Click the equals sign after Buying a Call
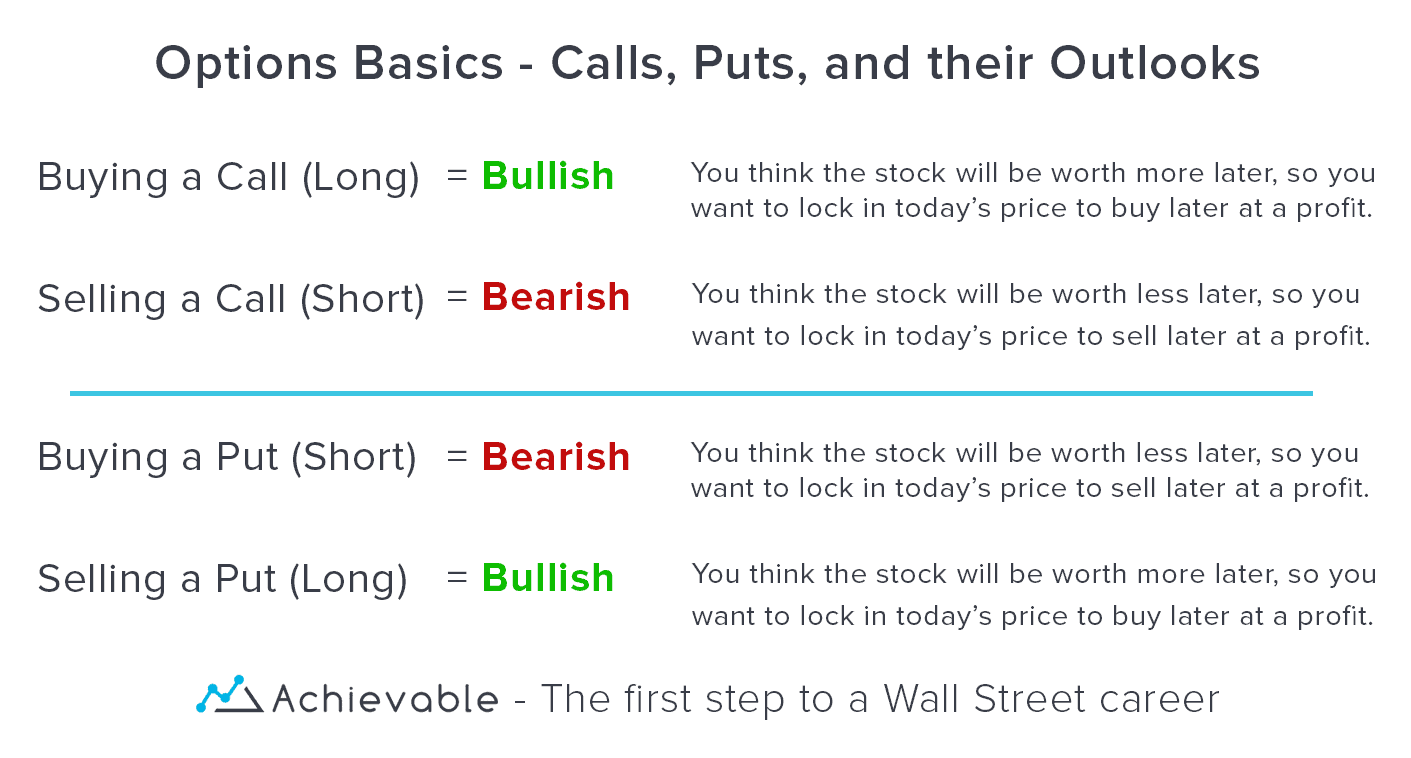 point(457,175)
